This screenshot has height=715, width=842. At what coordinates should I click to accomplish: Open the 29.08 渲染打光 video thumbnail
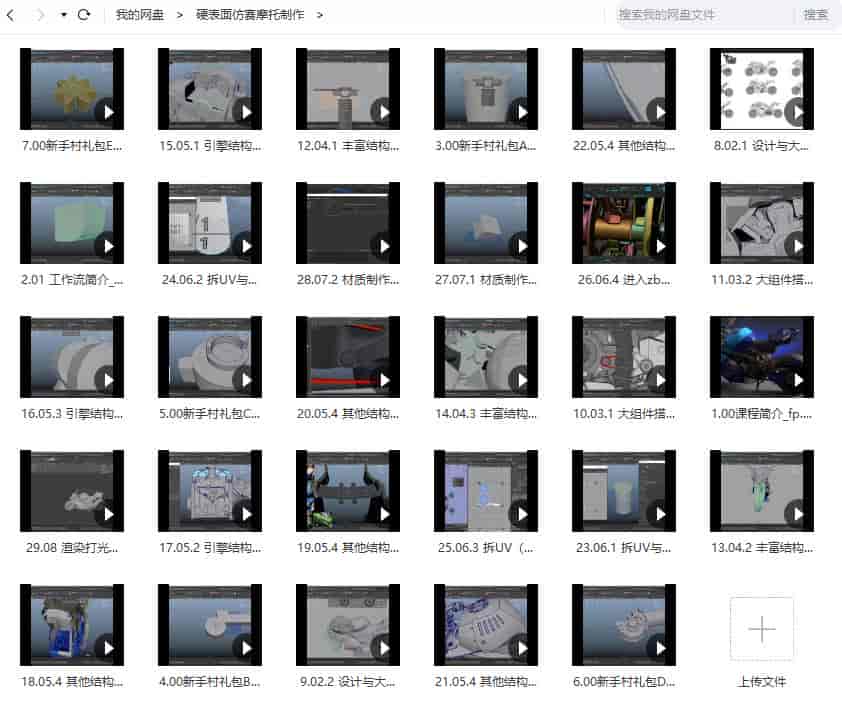pyautogui.click(x=71, y=490)
